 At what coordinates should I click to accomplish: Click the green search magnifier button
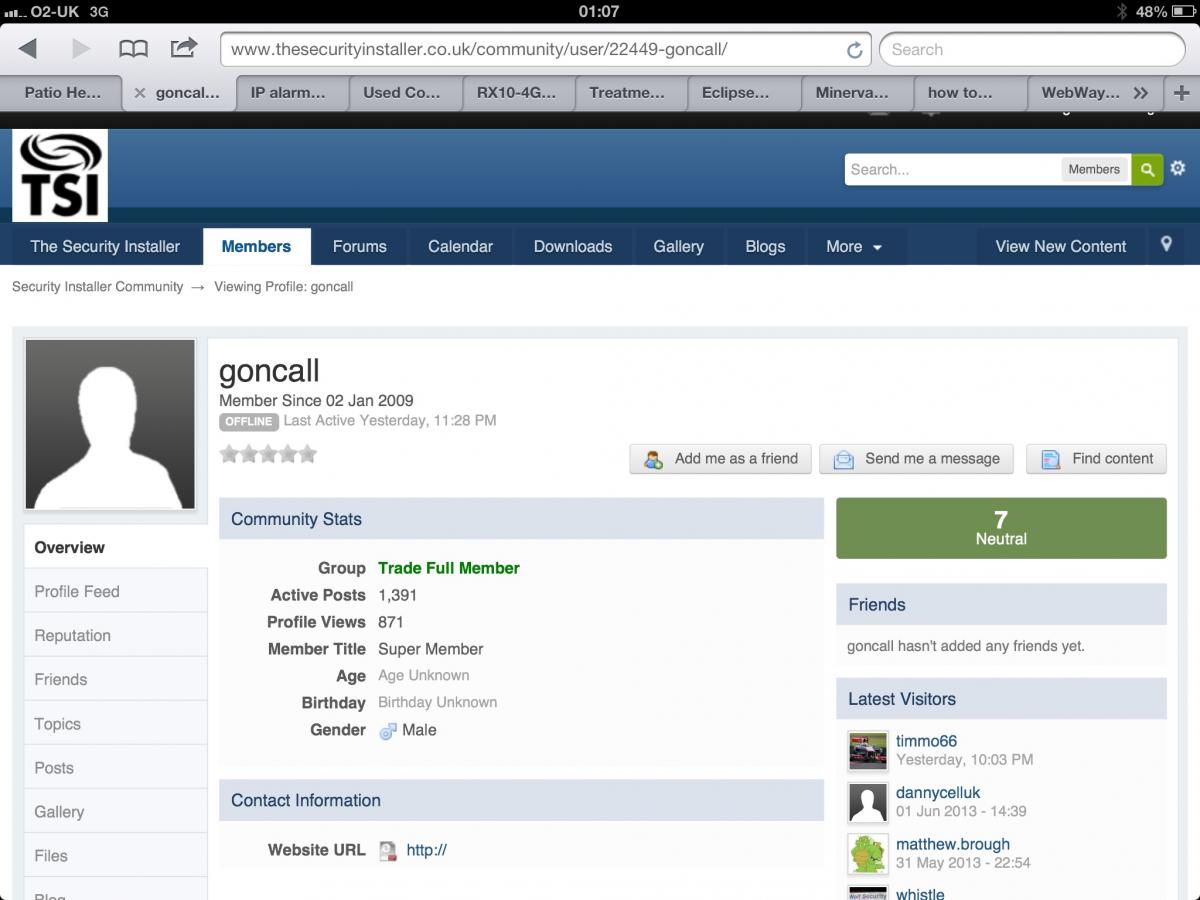coord(1147,170)
